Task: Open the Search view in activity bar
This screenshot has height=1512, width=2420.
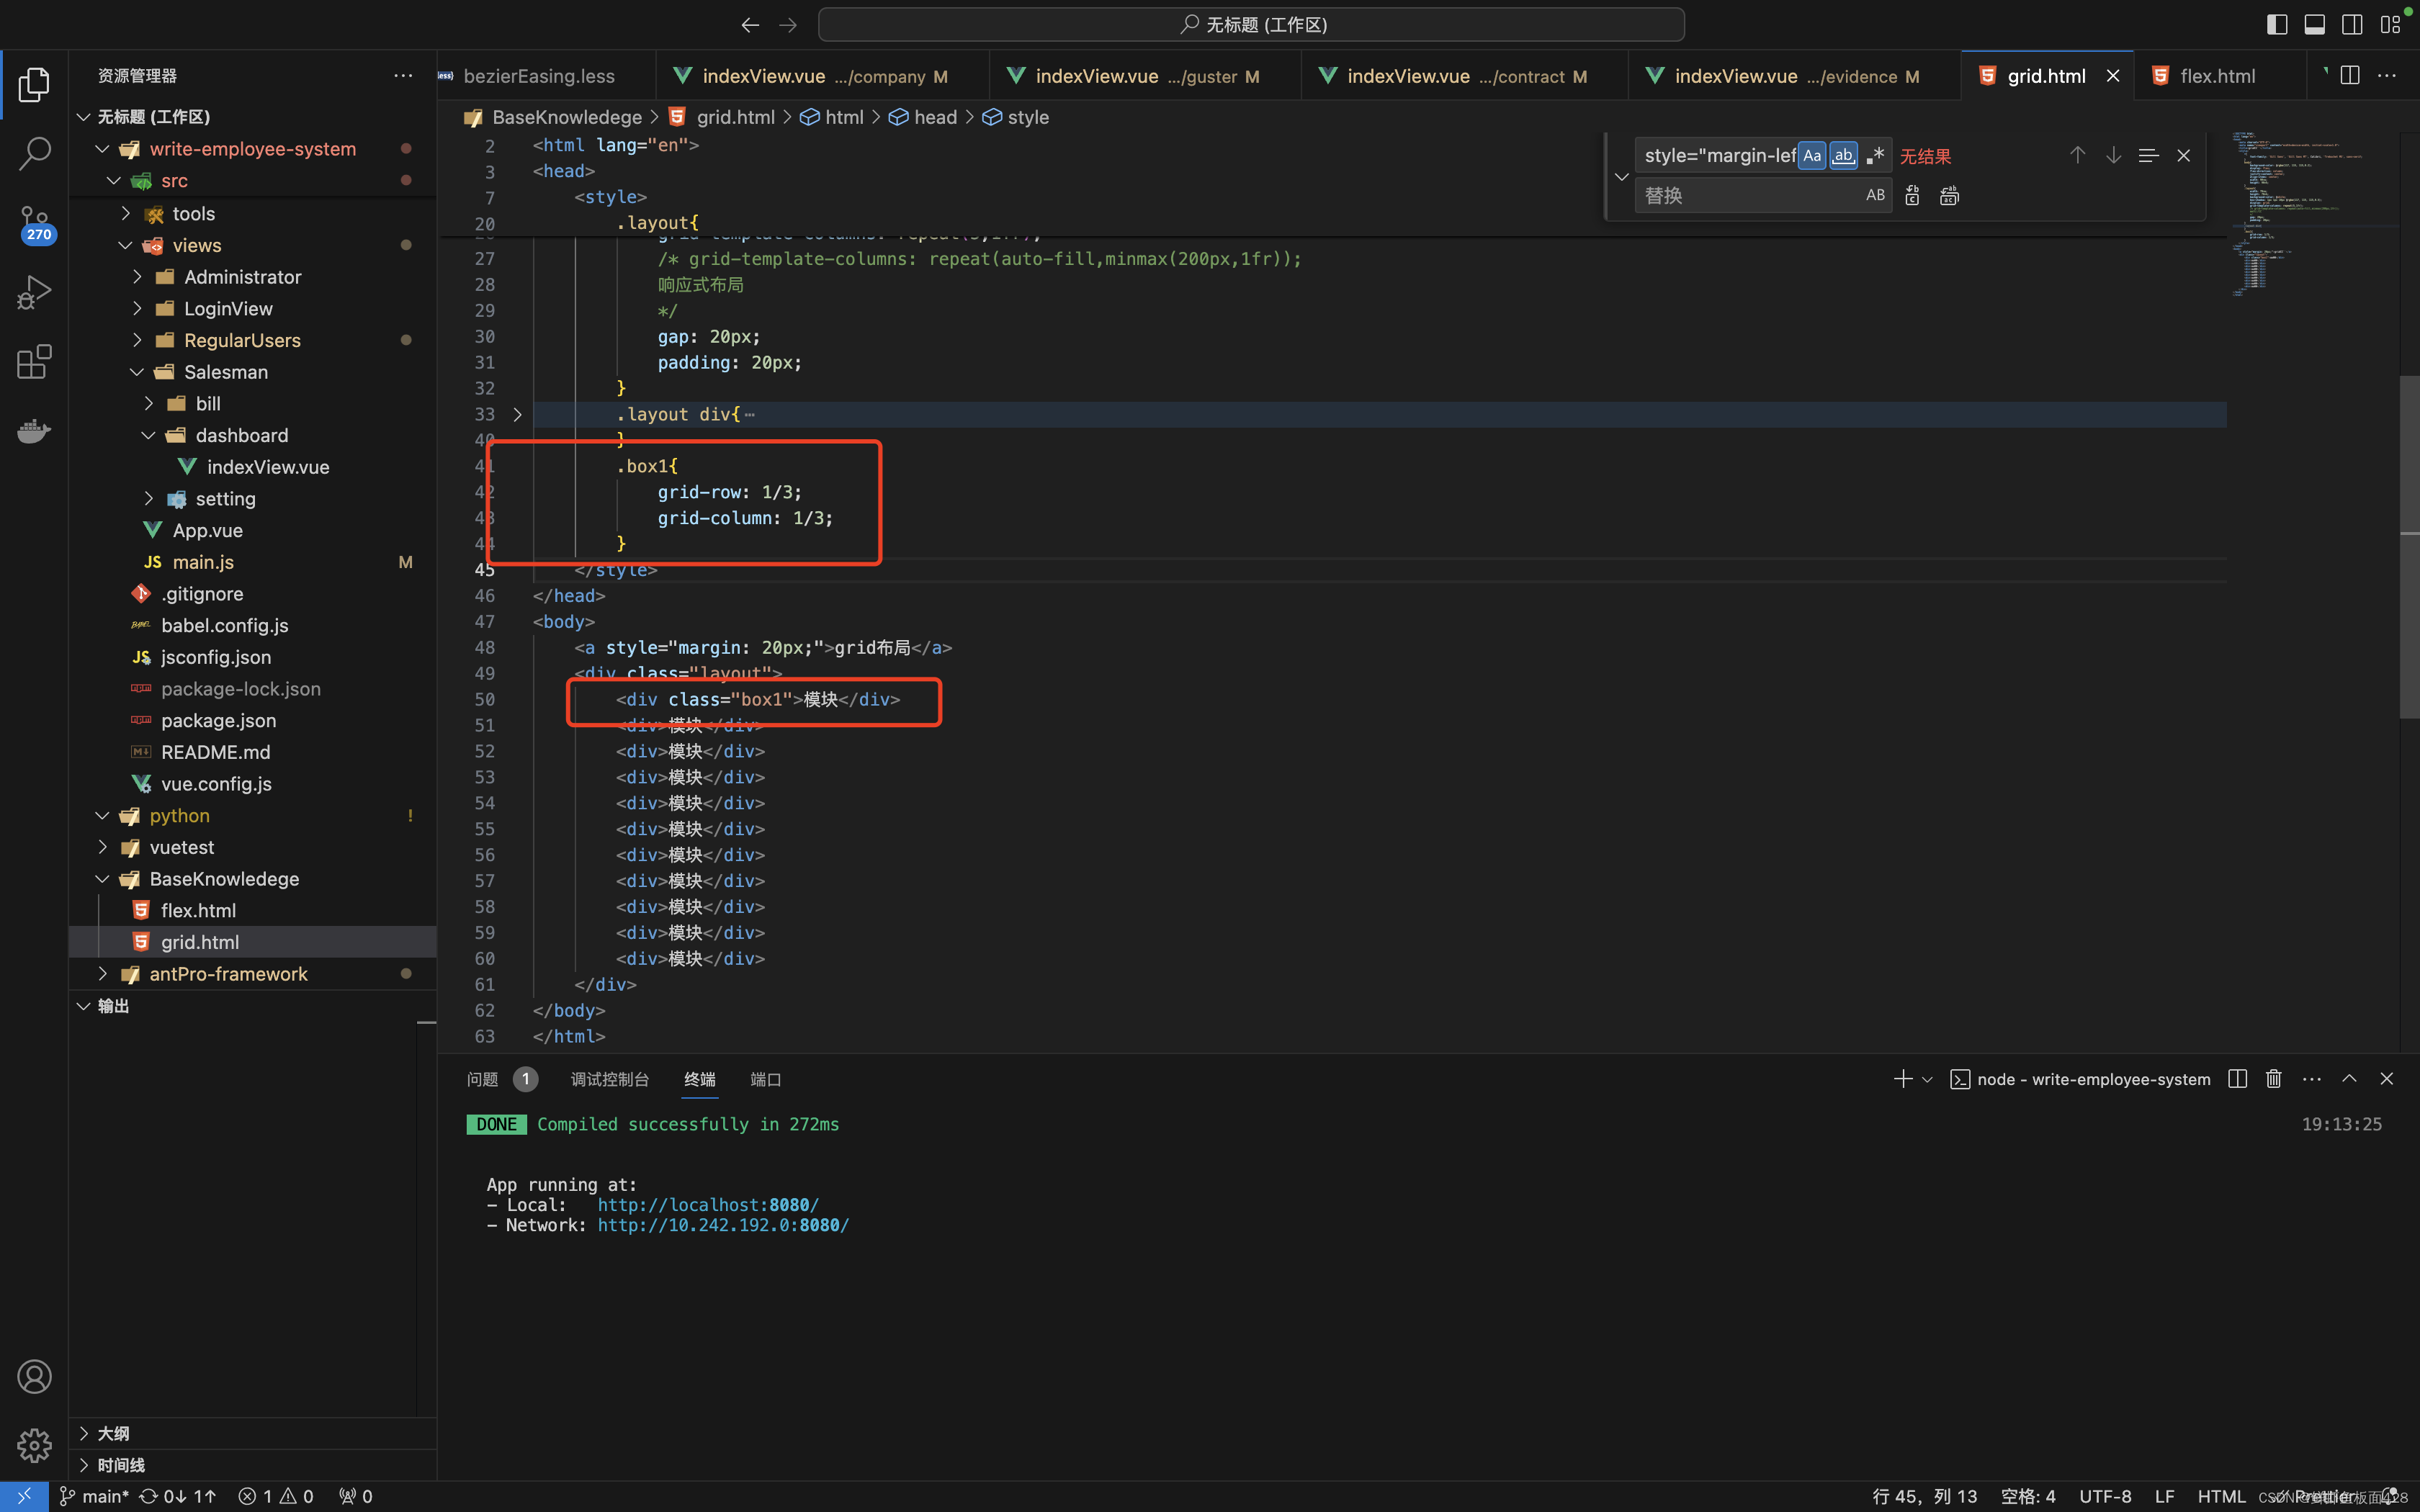Action: [34, 154]
